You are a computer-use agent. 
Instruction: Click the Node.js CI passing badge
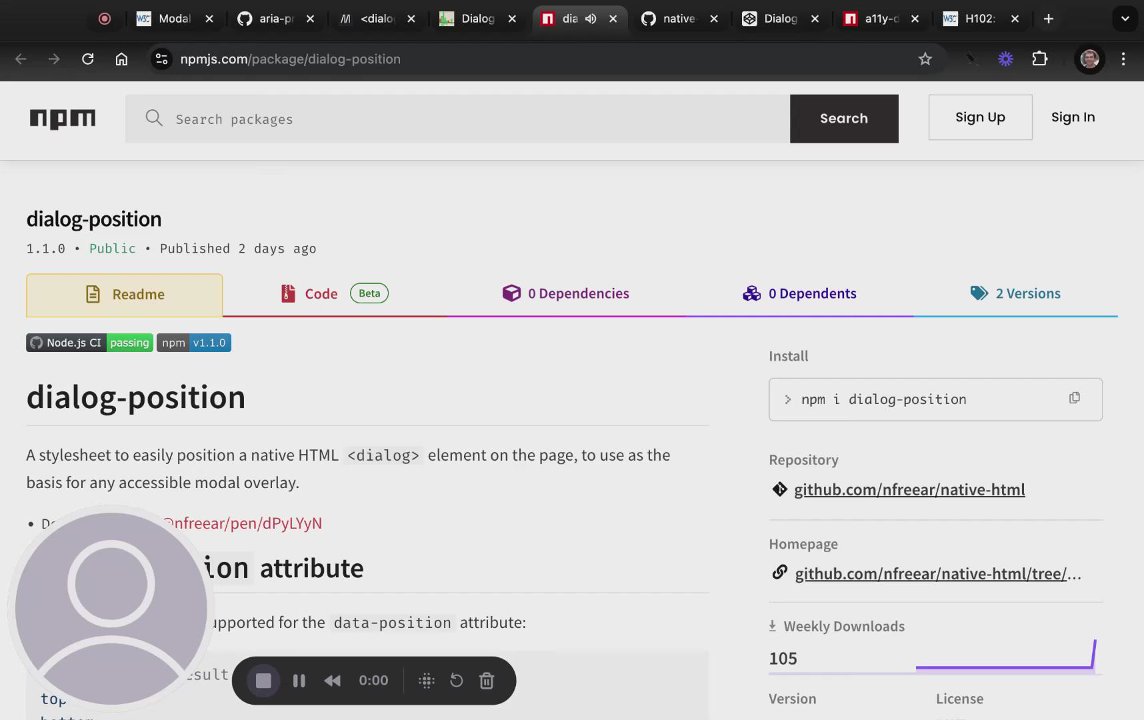click(x=90, y=343)
